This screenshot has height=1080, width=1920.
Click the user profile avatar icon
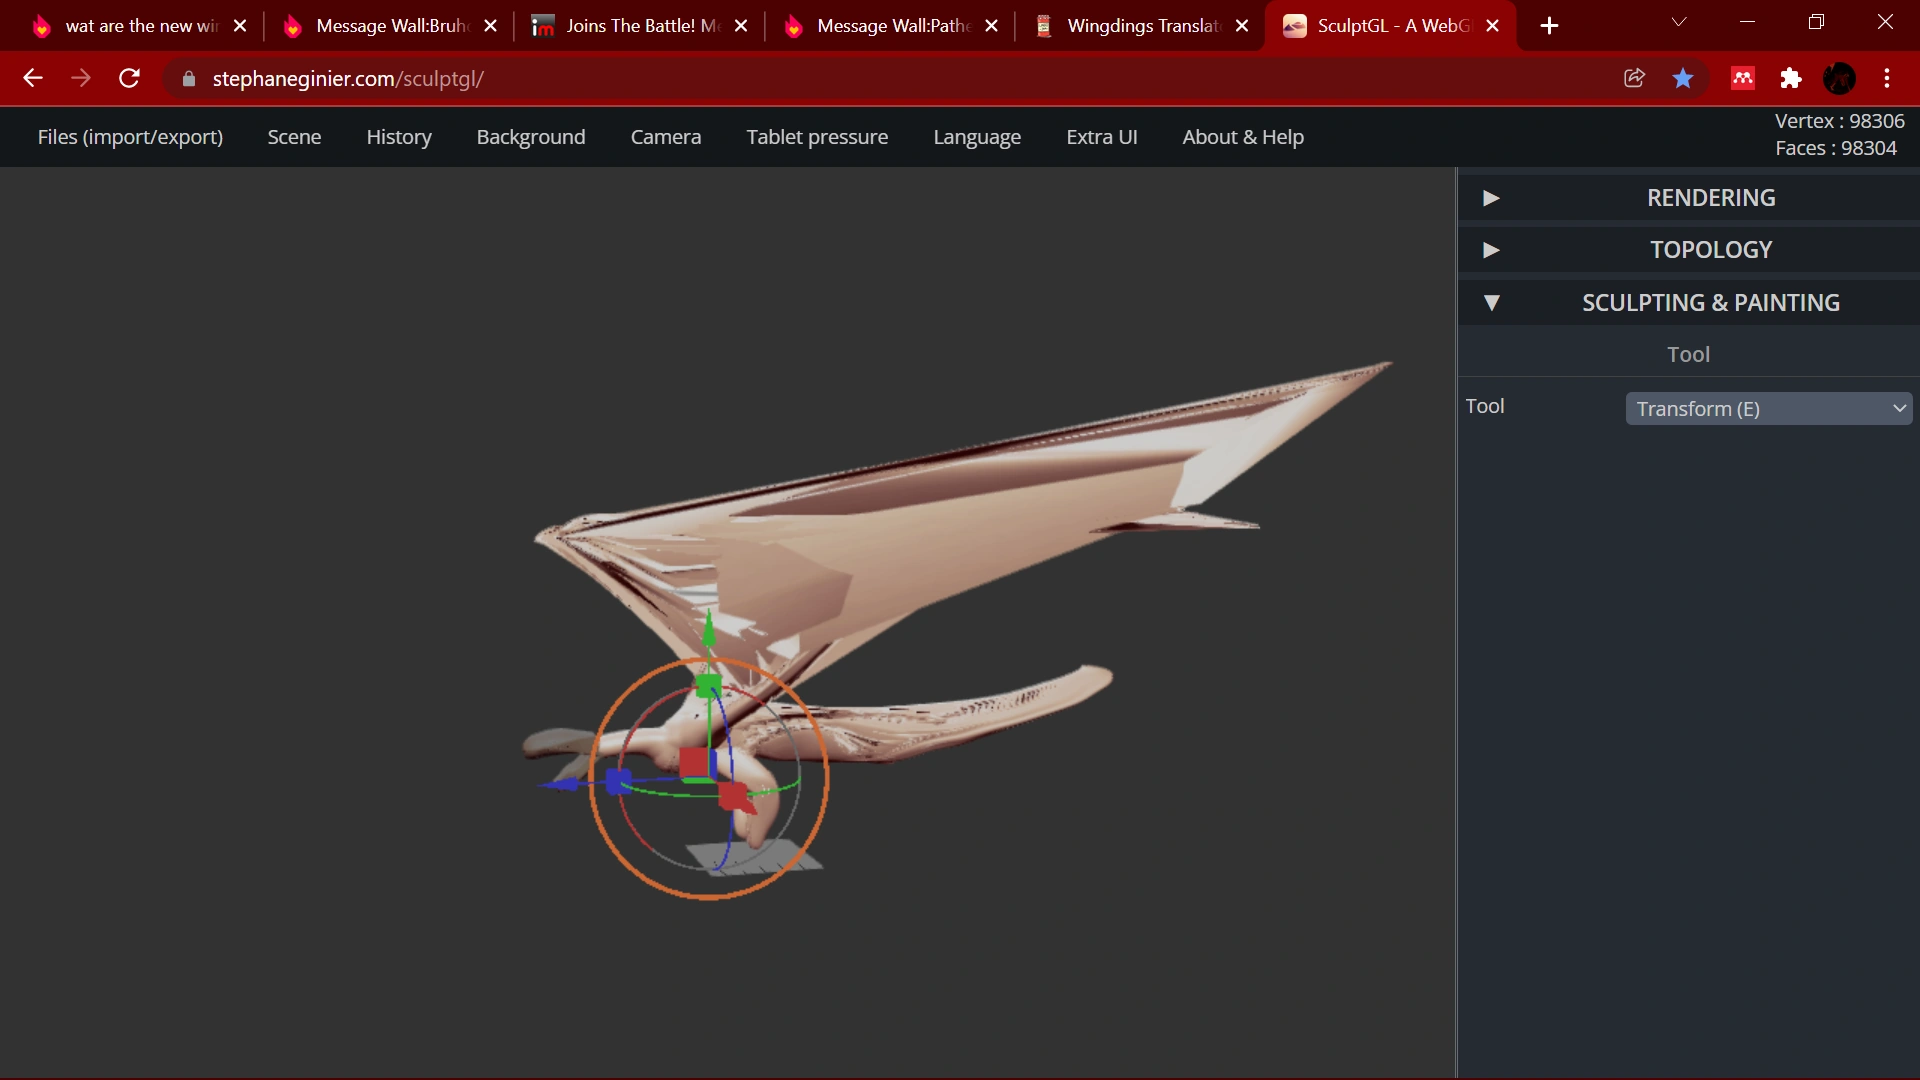(x=1839, y=78)
